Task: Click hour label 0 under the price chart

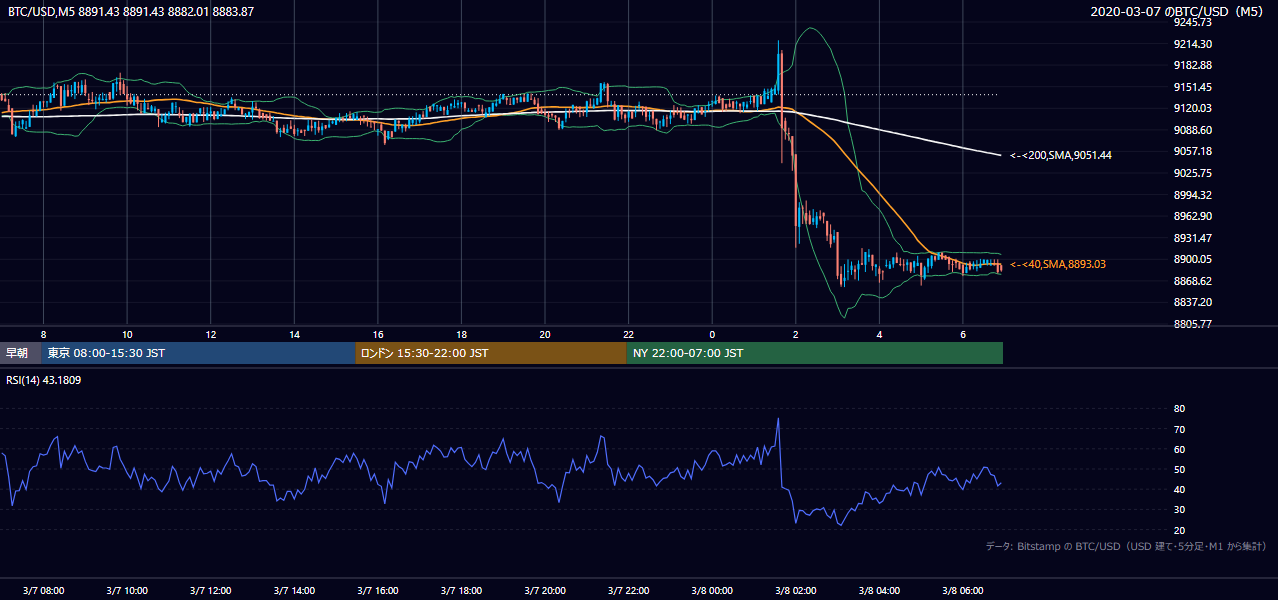Action: tap(712, 334)
